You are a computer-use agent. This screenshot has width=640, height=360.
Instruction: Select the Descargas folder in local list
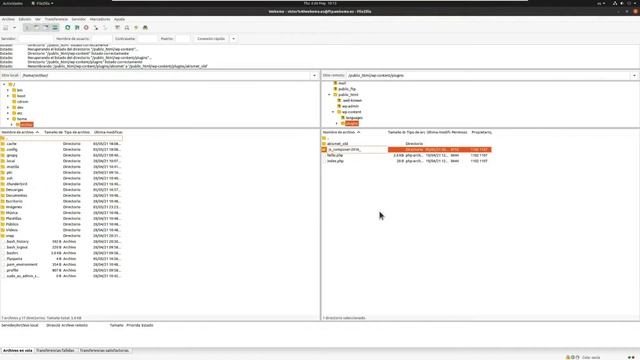click(x=15, y=190)
